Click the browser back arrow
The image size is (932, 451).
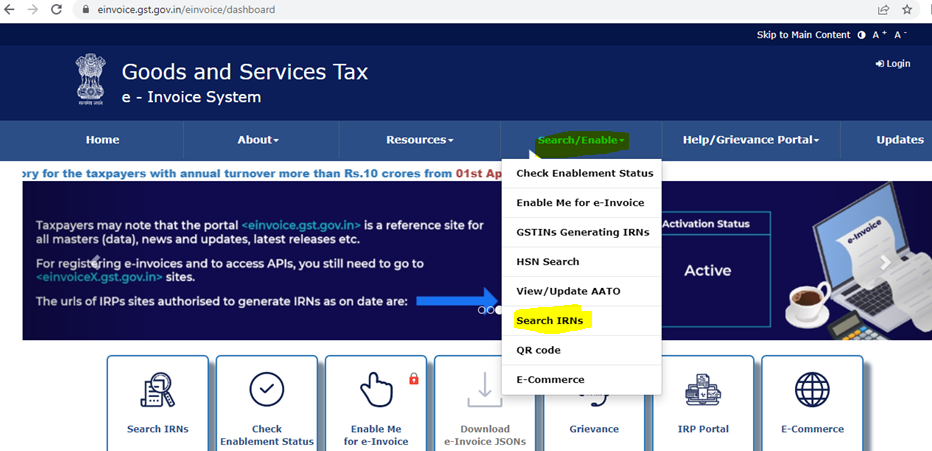pyautogui.click(x=9, y=10)
